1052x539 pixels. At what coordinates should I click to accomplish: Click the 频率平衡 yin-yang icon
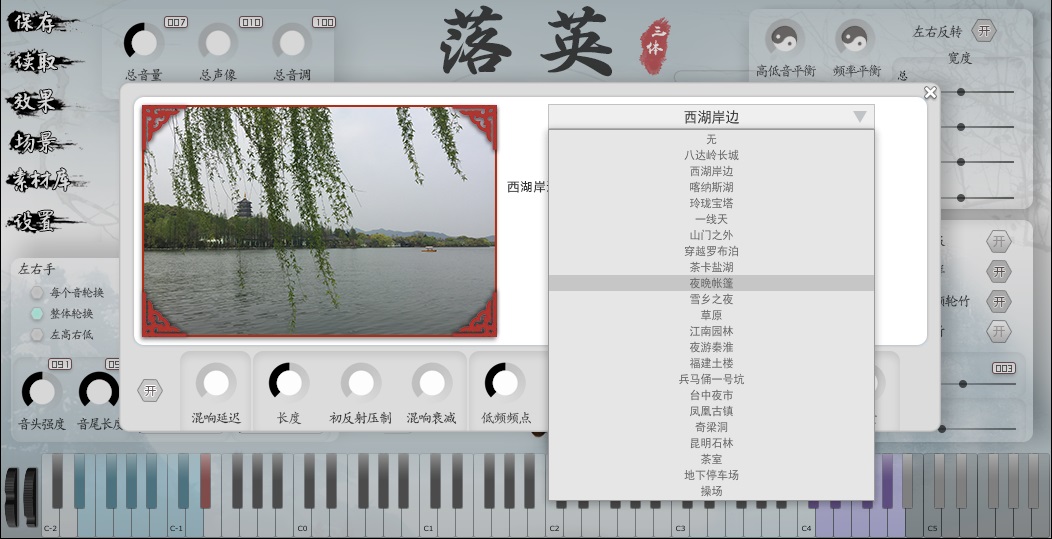855,38
